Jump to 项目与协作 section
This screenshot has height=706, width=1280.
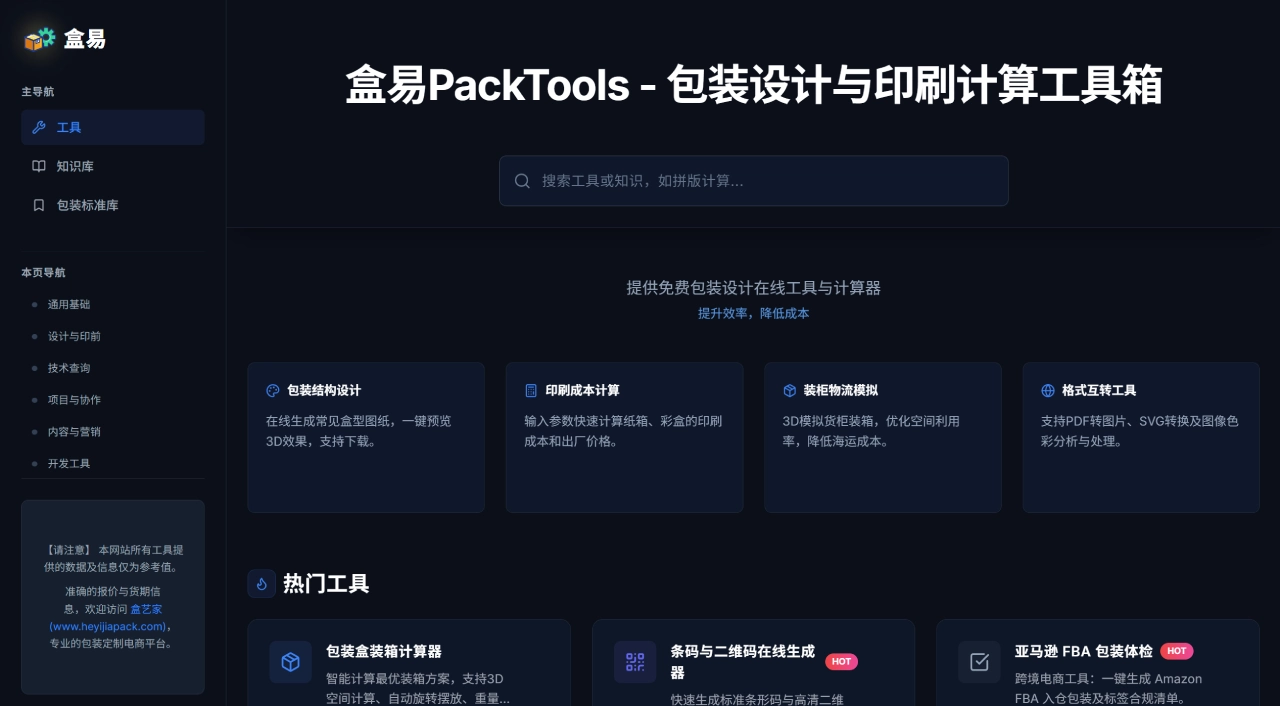[74, 400]
